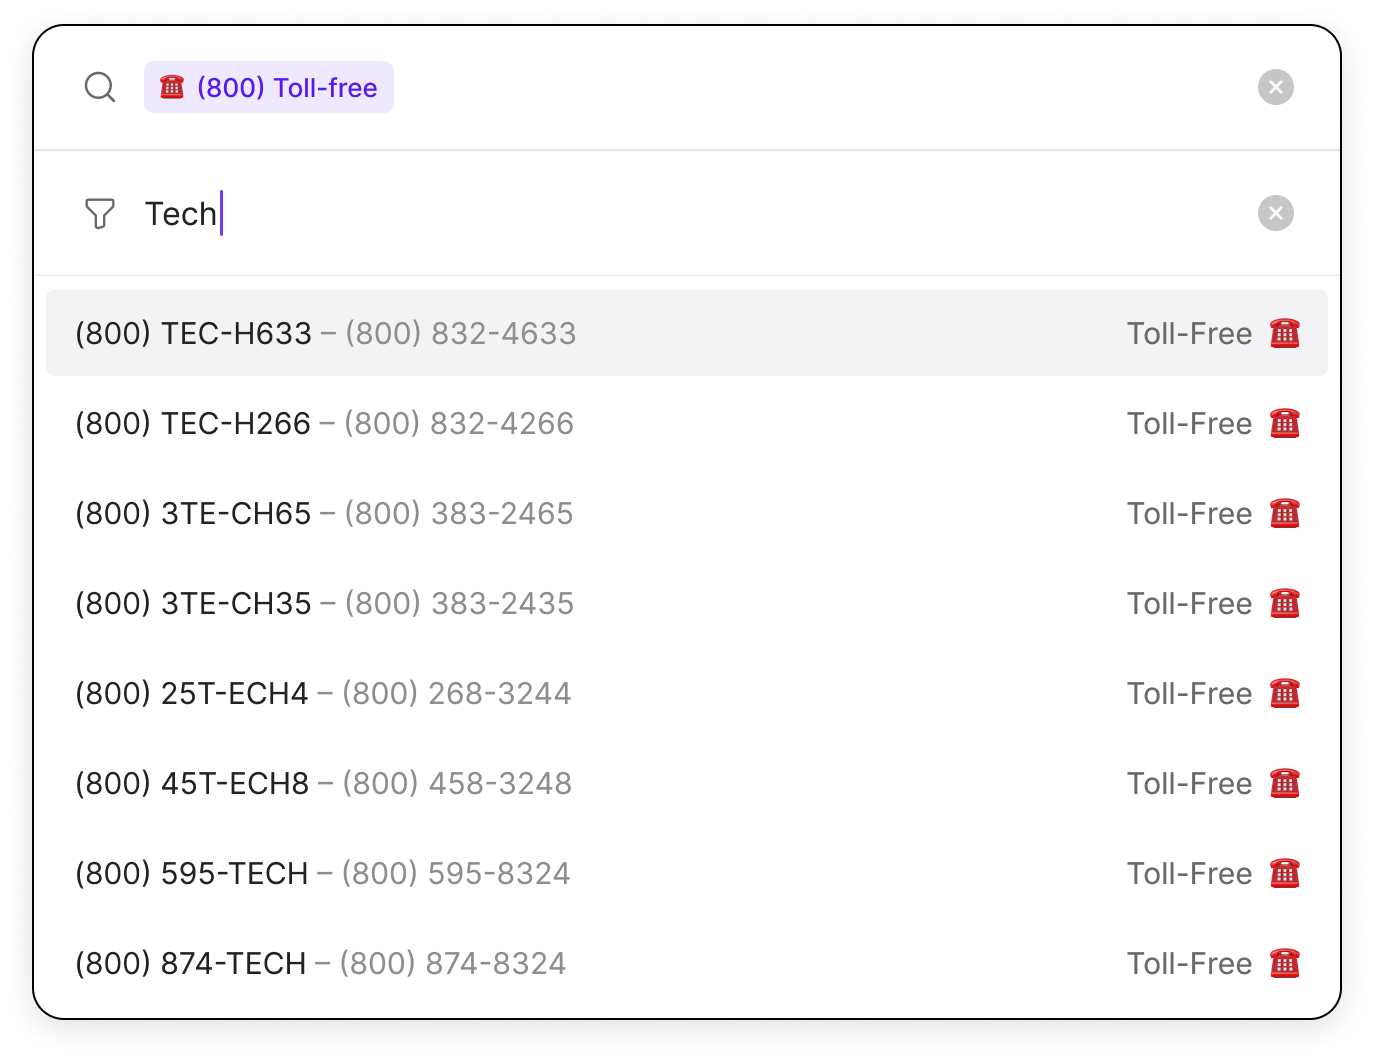Clear the Tech filter text
1374x1060 pixels.
point(1275,213)
